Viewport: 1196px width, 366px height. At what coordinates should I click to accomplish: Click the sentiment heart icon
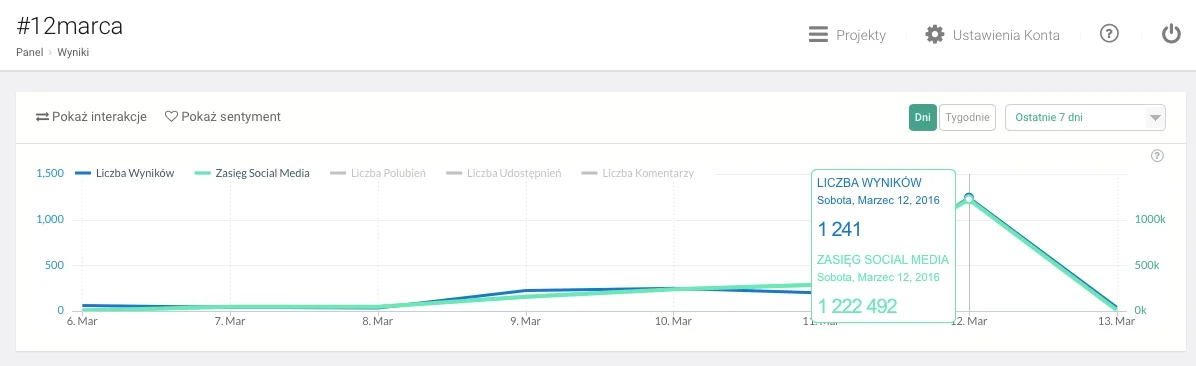click(172, 117)
